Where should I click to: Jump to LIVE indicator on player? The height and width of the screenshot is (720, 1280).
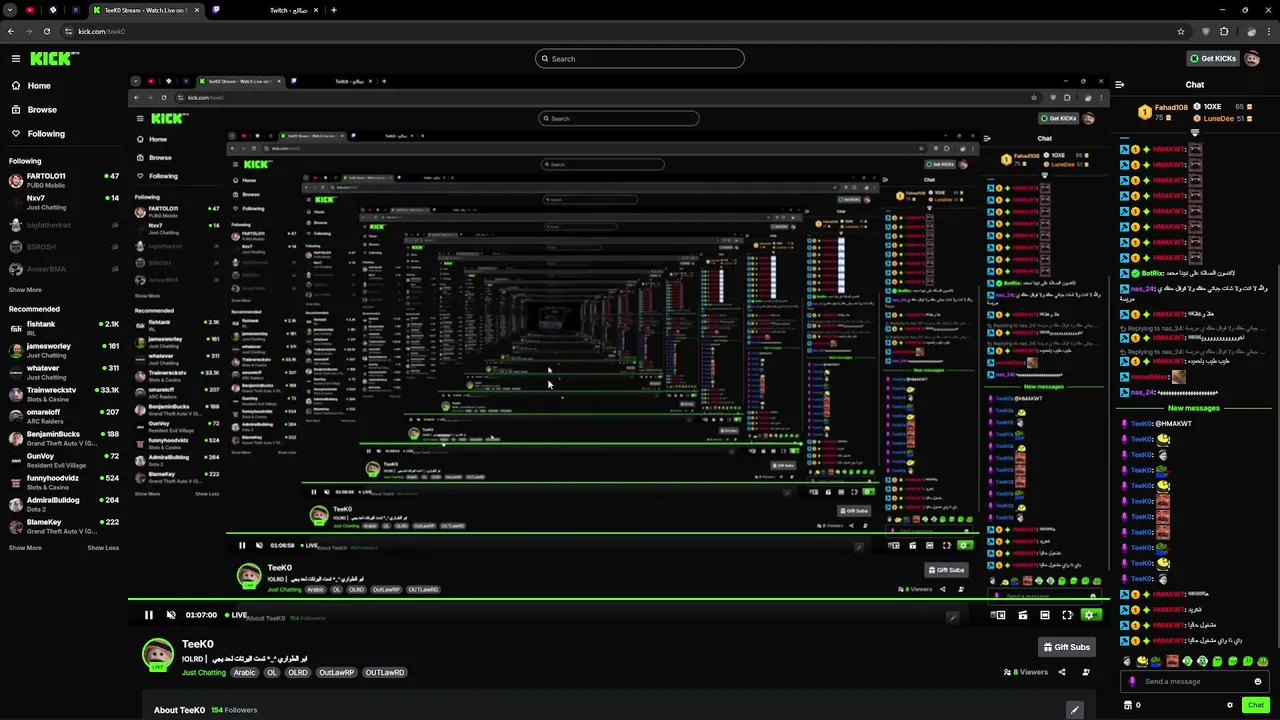click(x=236, y=615)
